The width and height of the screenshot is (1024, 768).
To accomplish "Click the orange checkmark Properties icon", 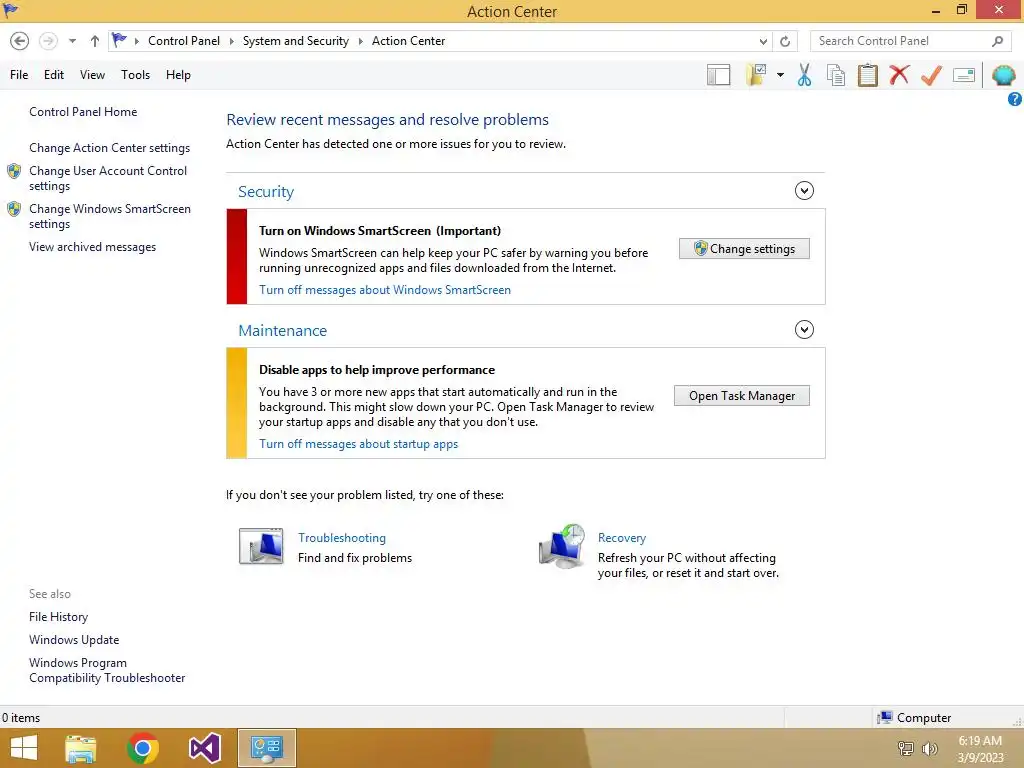I will [931, 75].
